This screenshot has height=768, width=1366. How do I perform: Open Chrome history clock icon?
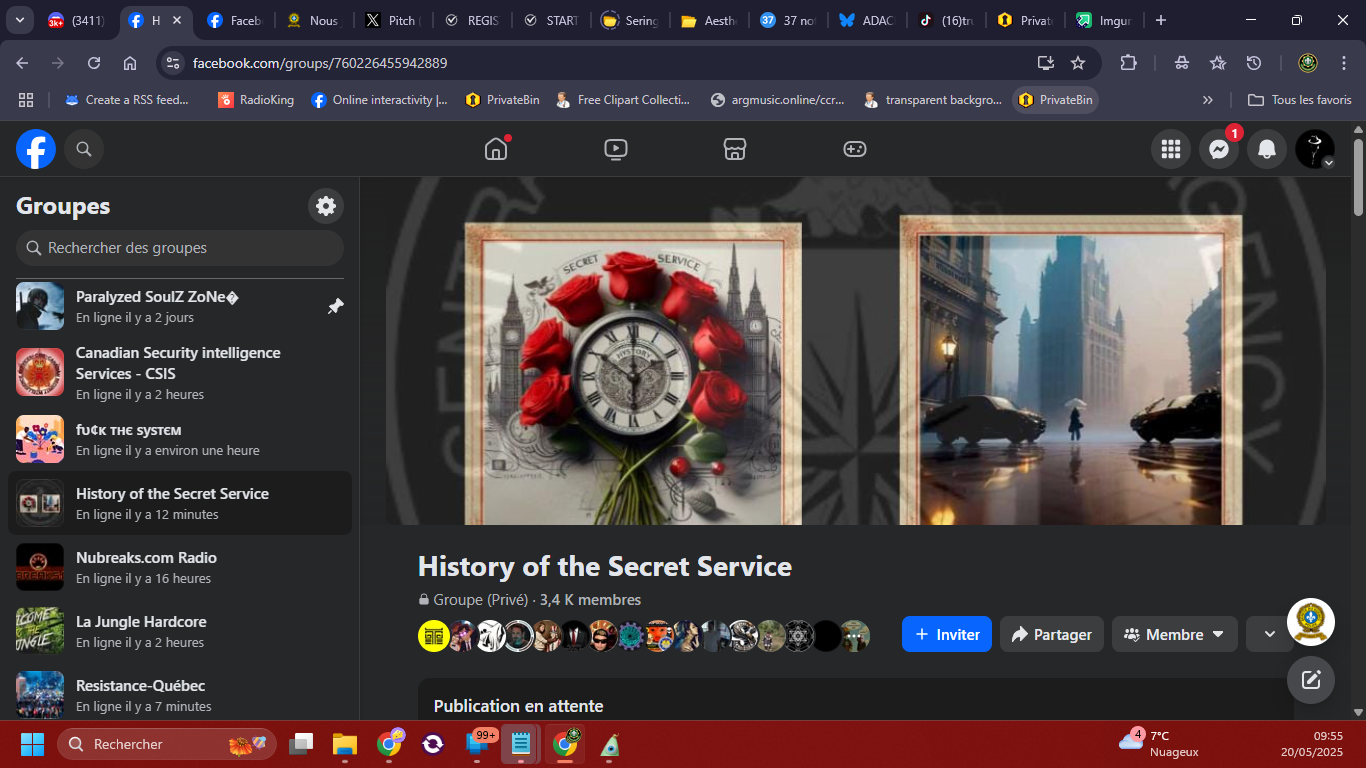pos(1254,63)
